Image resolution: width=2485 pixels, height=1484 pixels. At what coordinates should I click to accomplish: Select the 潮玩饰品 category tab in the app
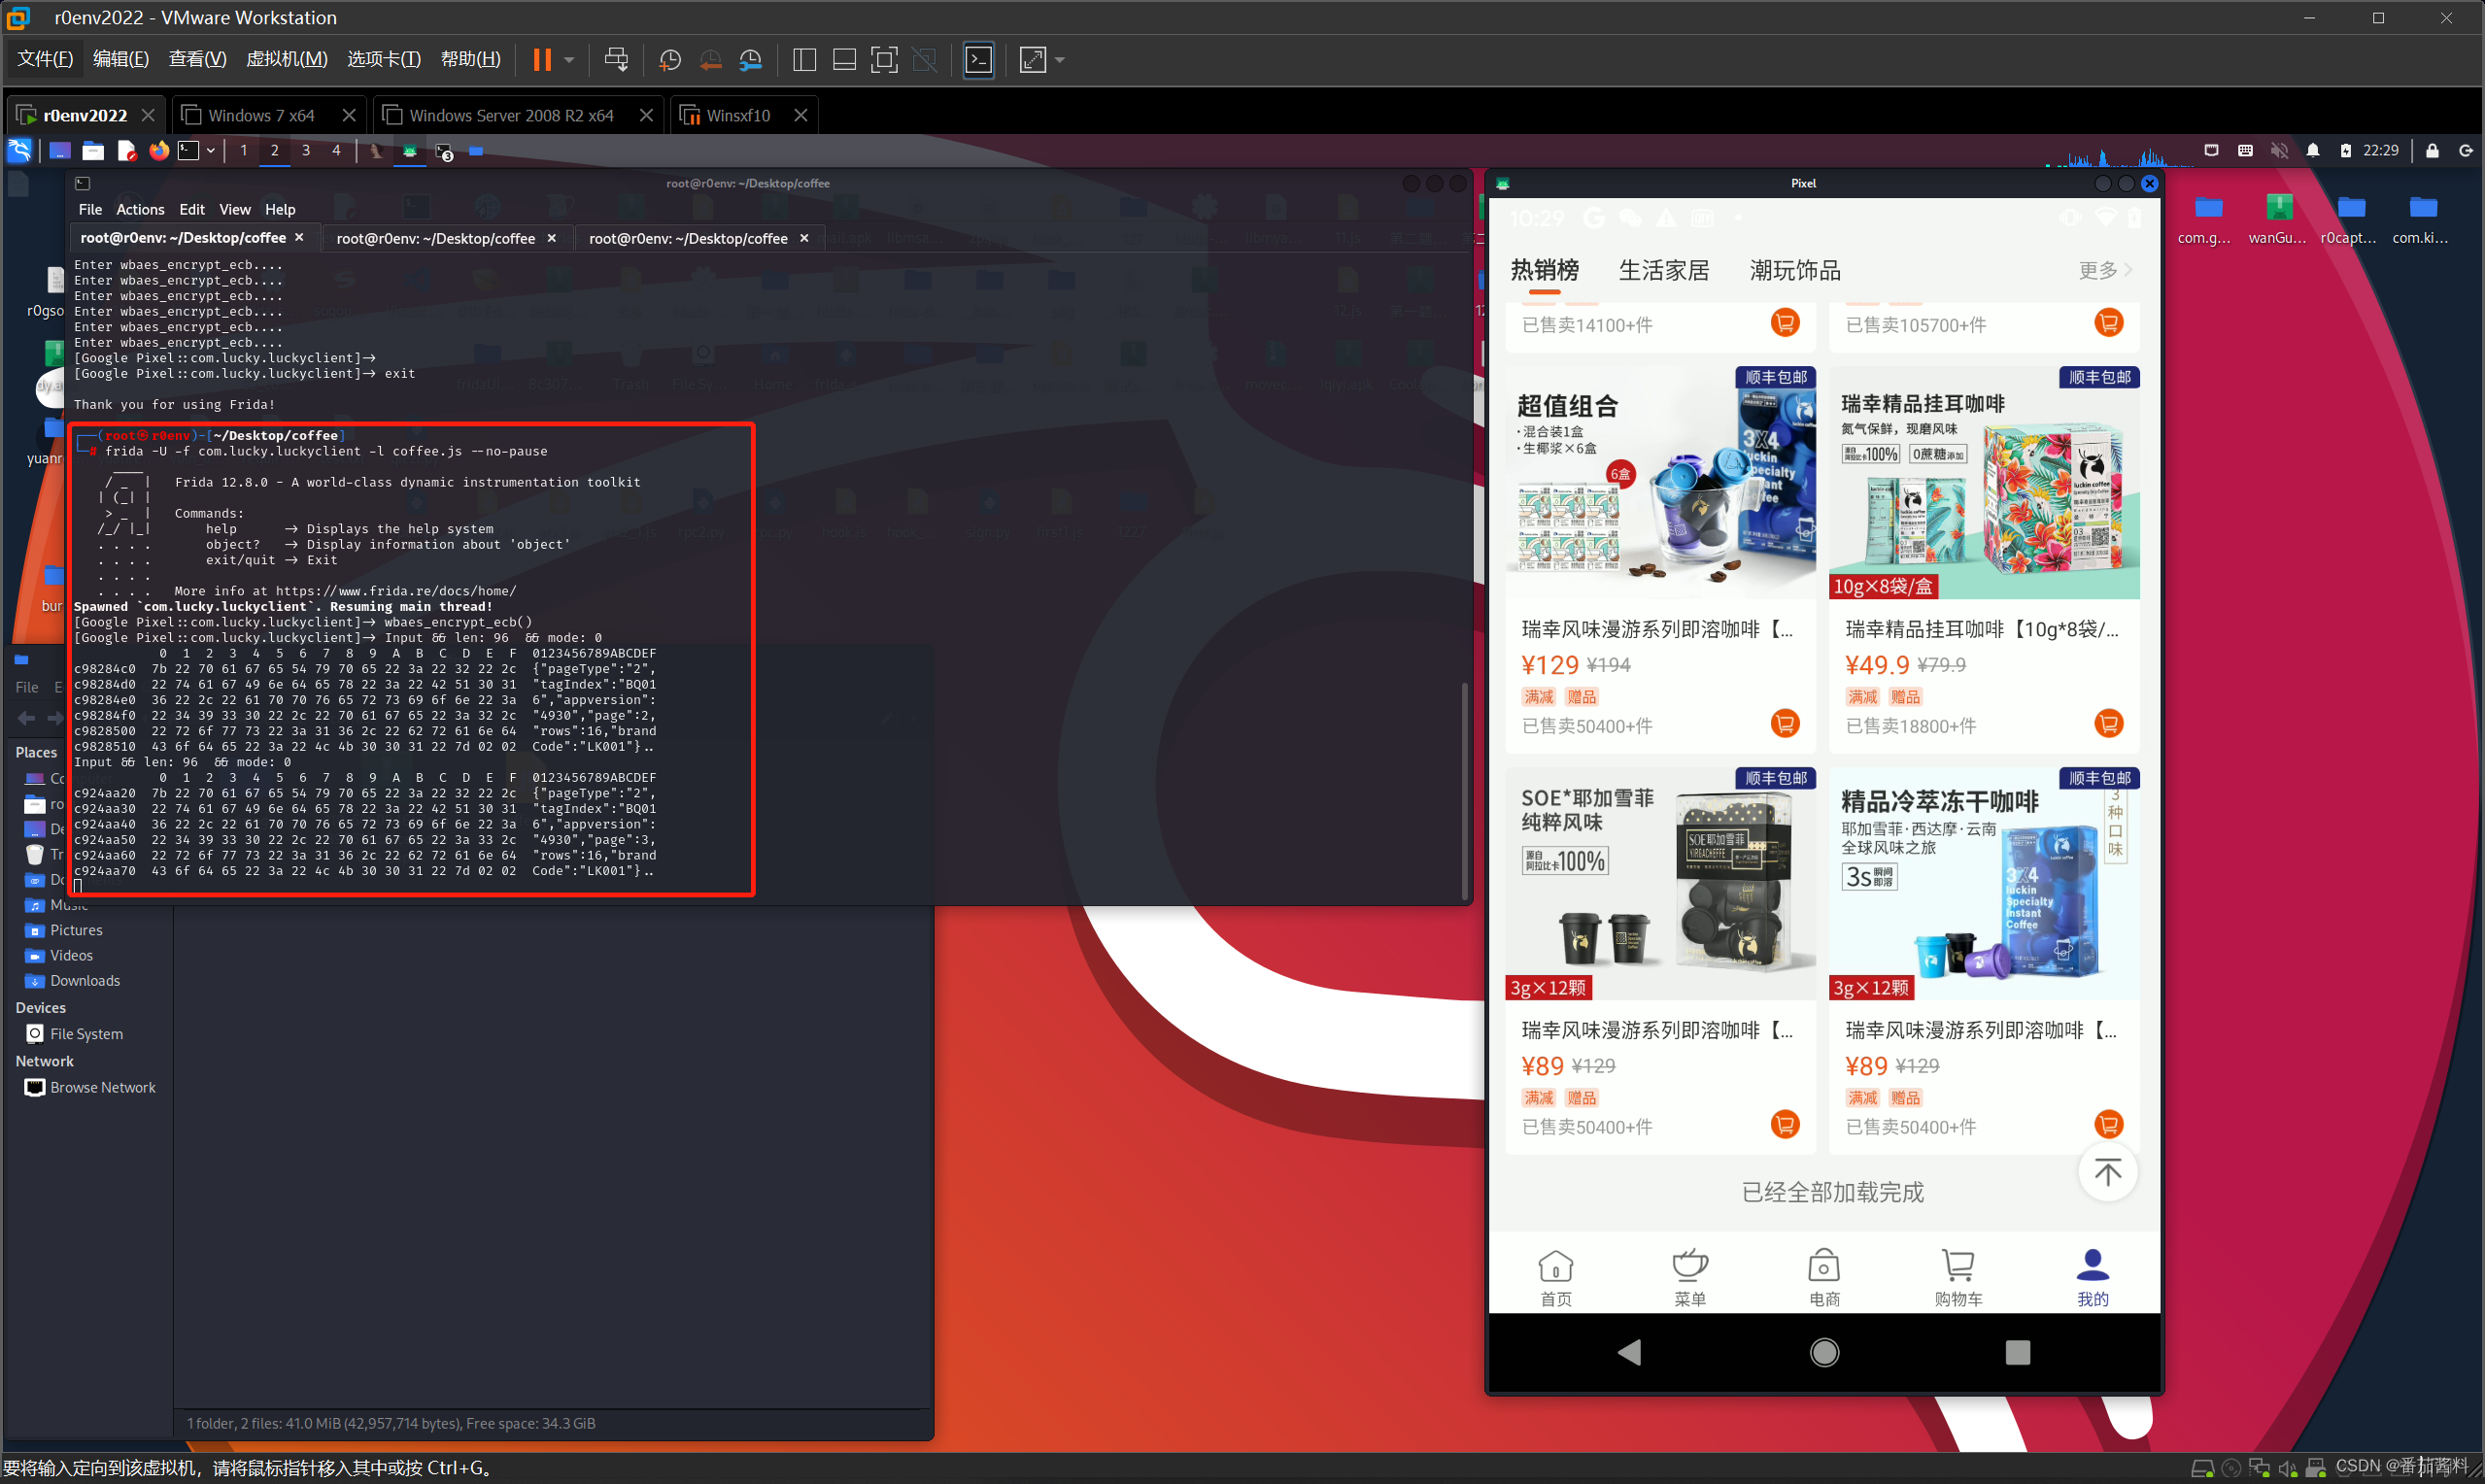tap(1795, 270)
